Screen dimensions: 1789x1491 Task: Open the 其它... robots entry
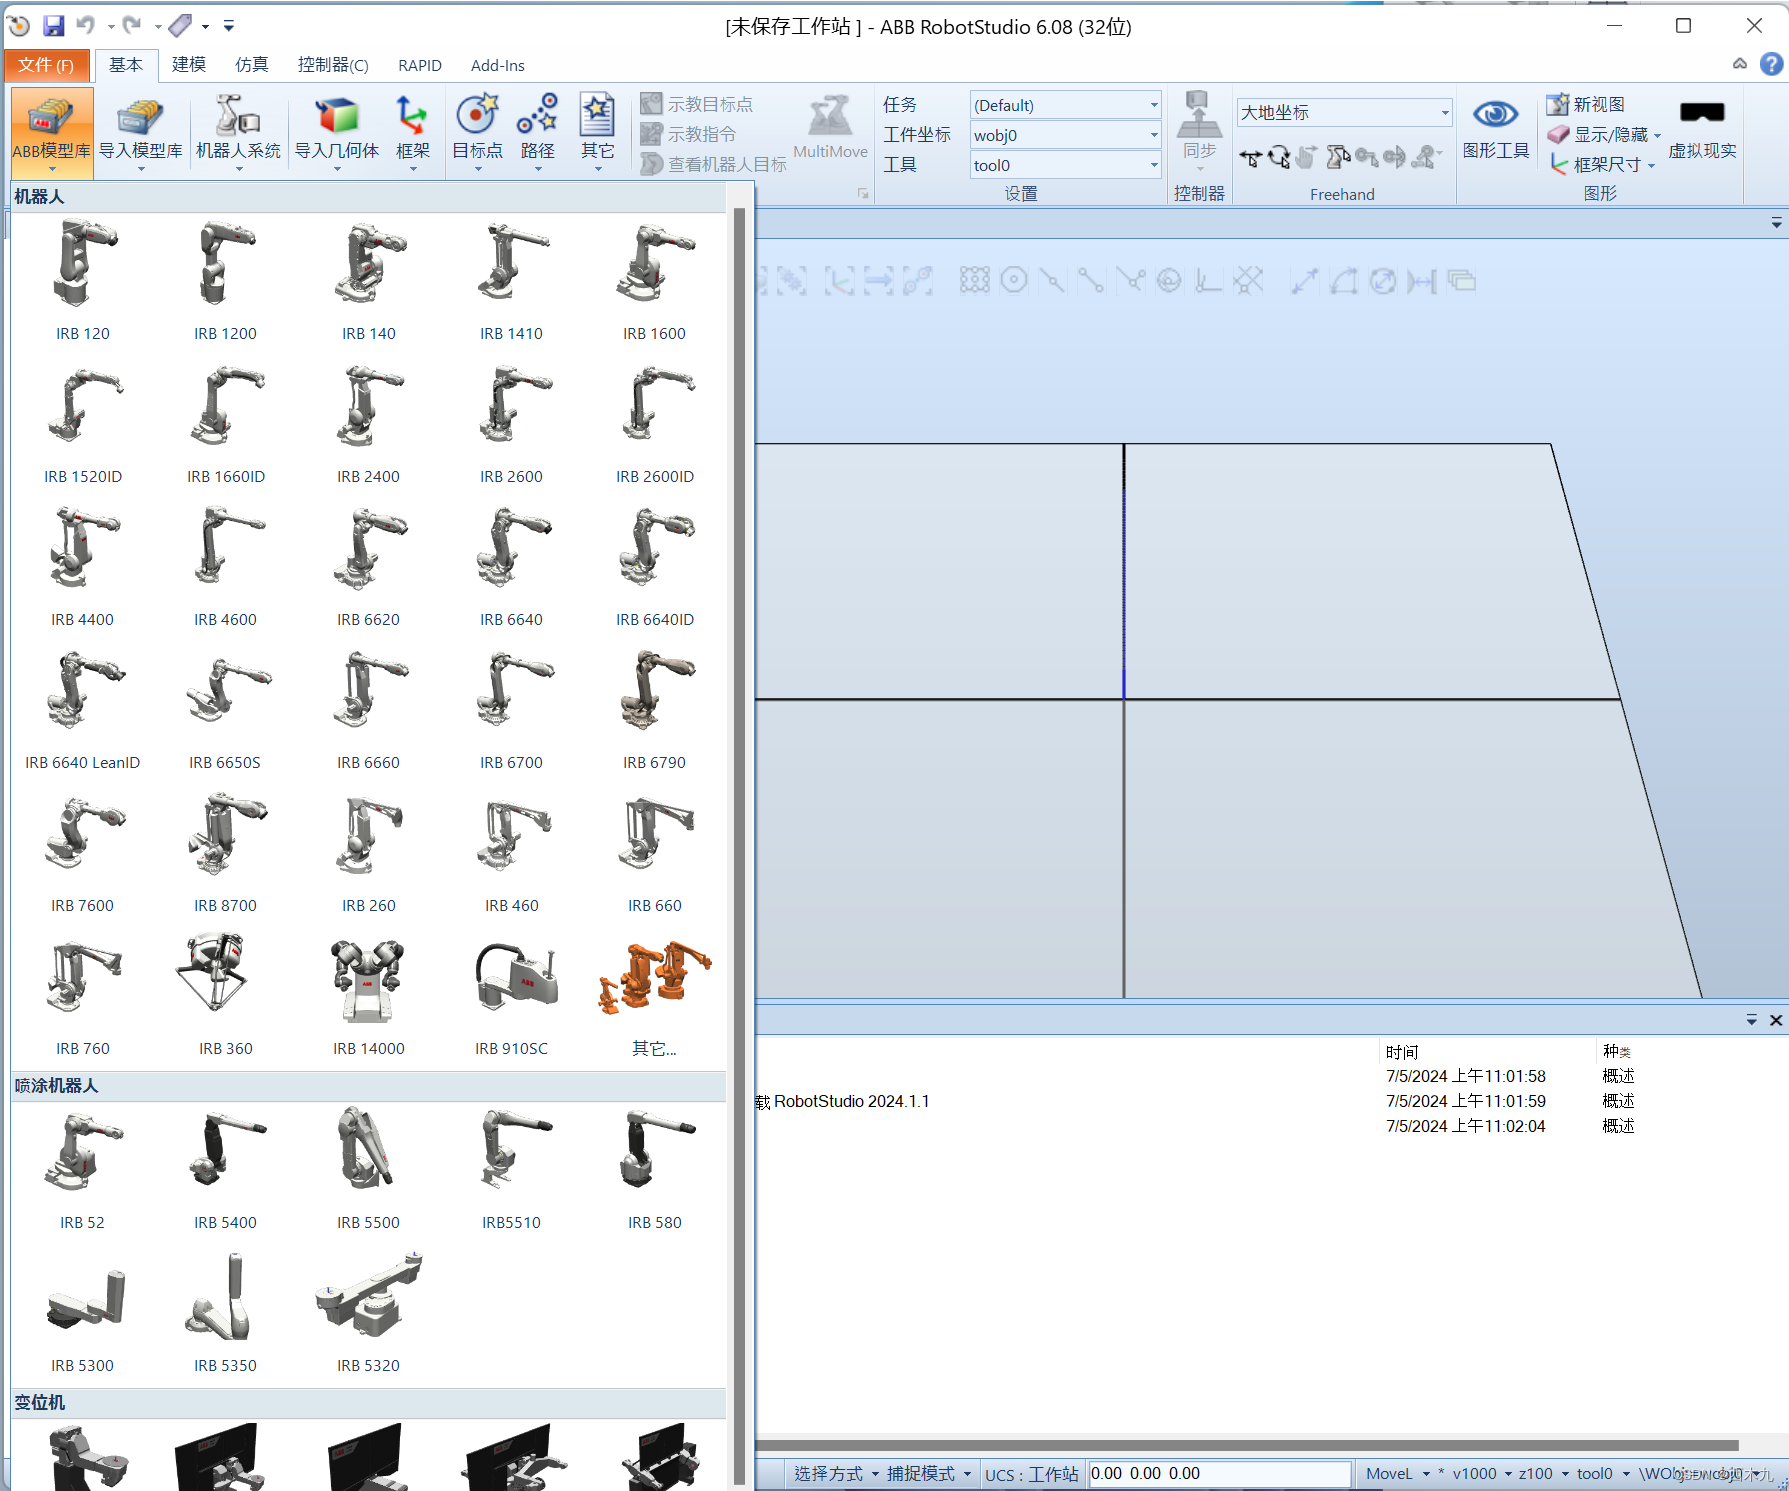654,995
